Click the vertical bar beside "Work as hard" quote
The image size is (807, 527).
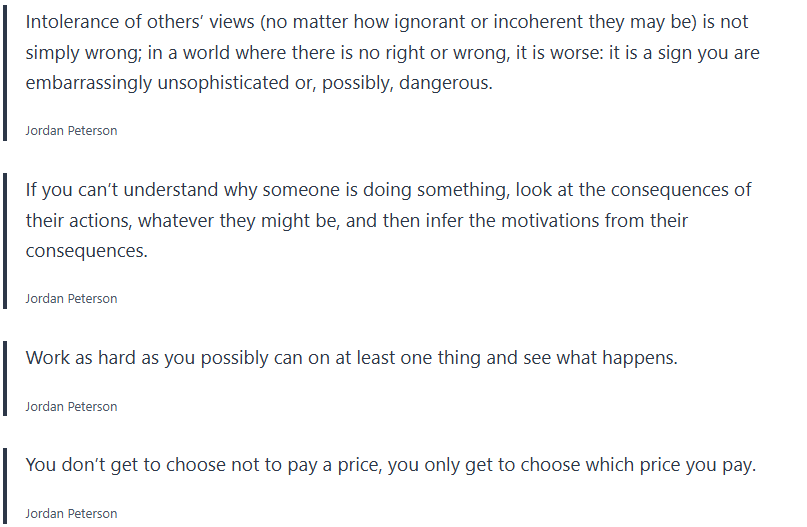click(5, 379)
